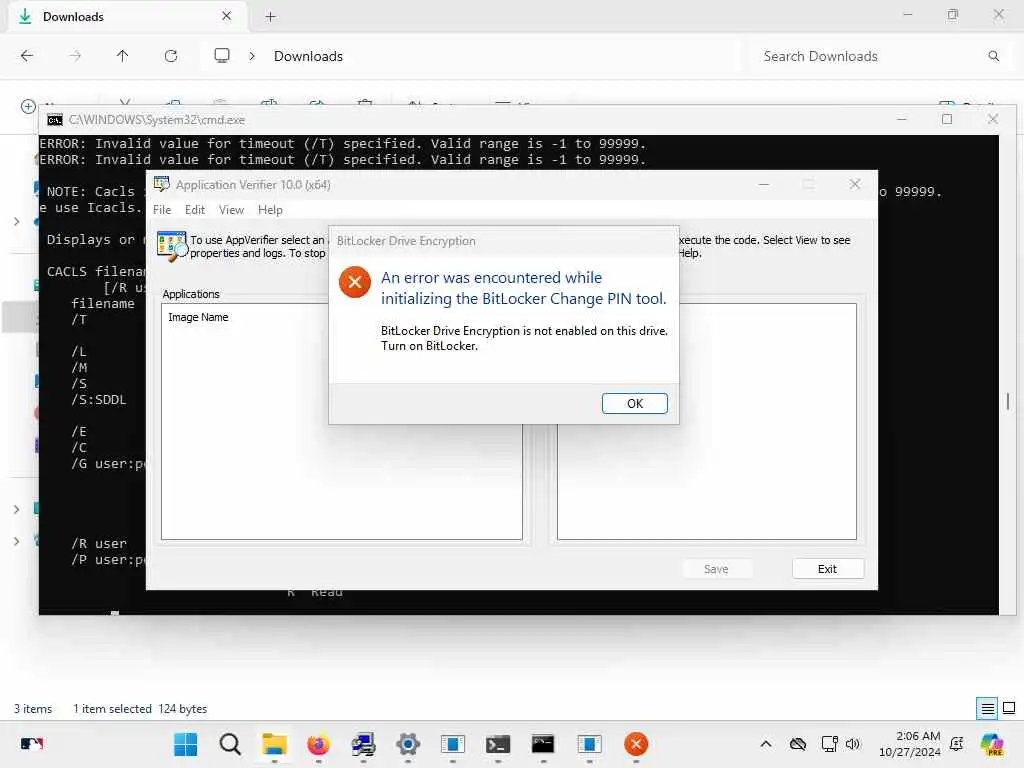
Task: Open View menu in Application Verifier
Action: (231, 210)
